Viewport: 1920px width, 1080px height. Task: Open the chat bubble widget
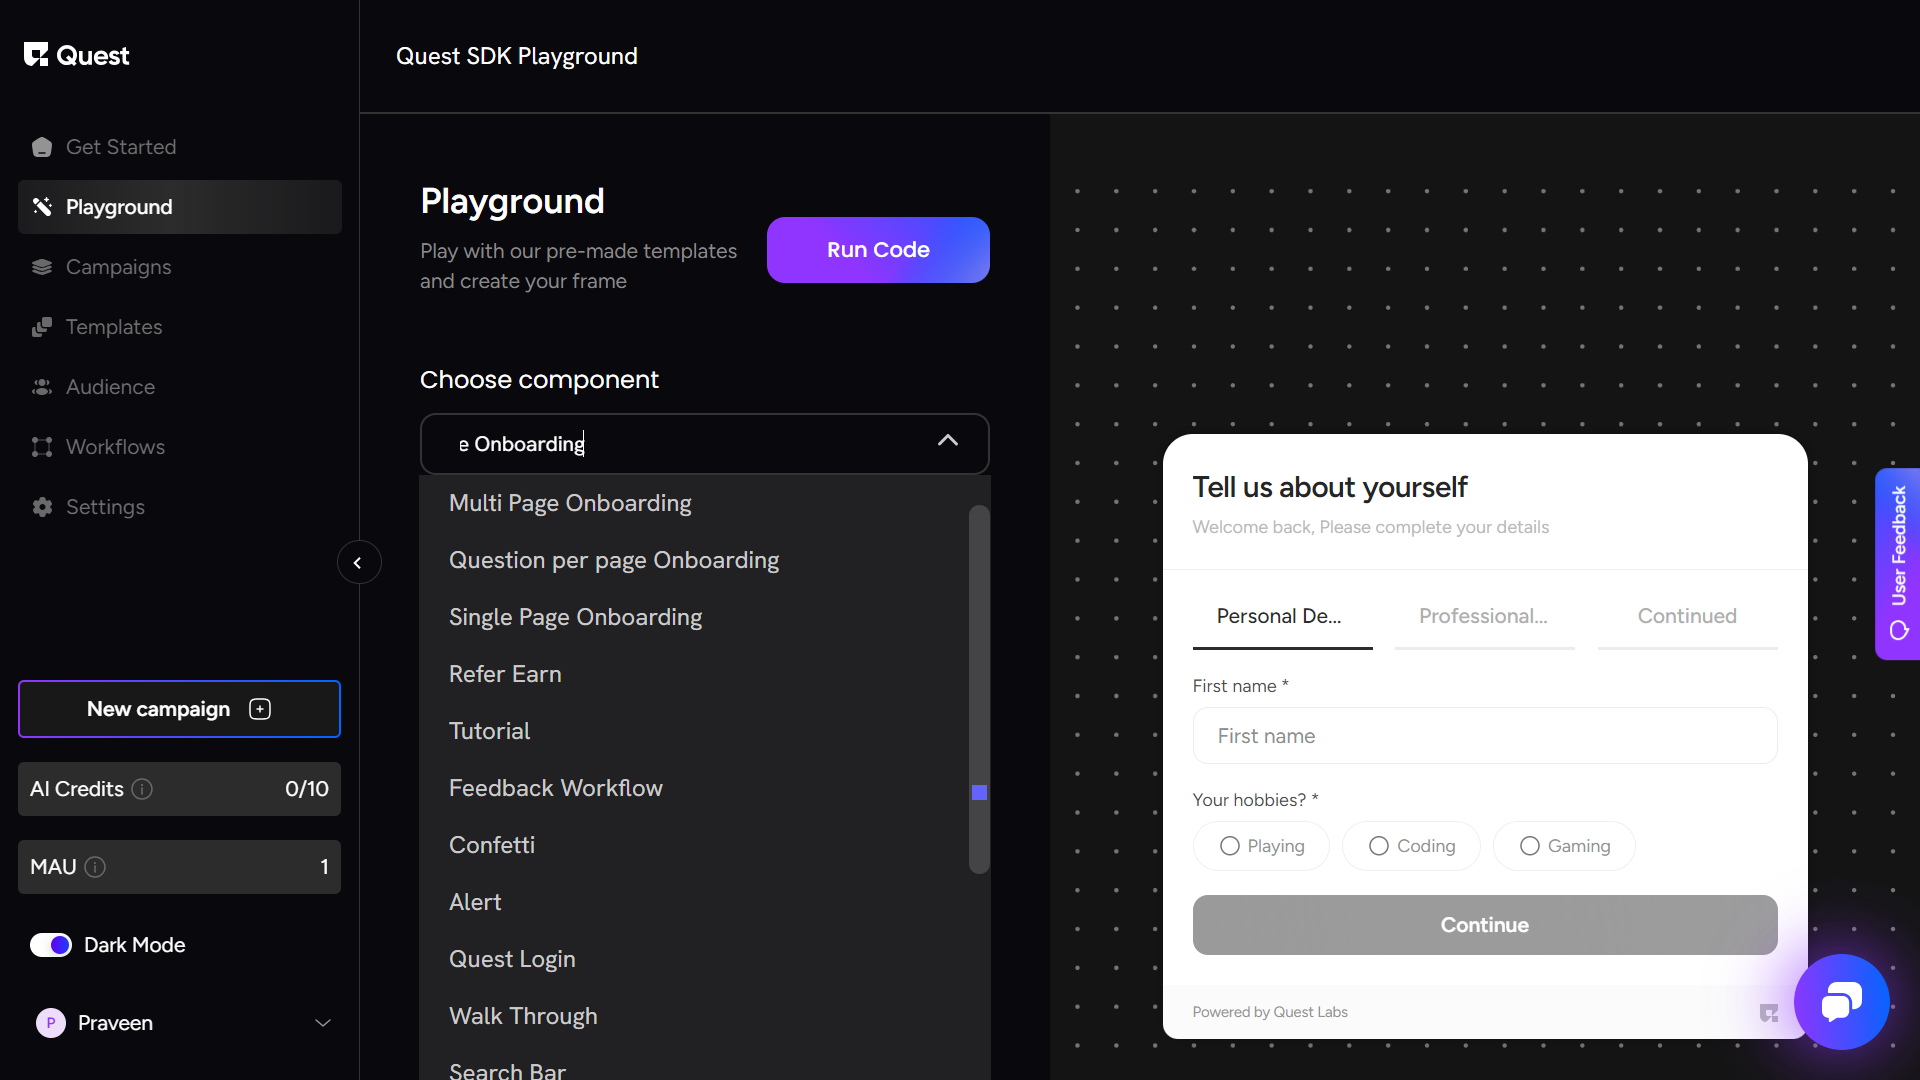tap(1841, 1001)
